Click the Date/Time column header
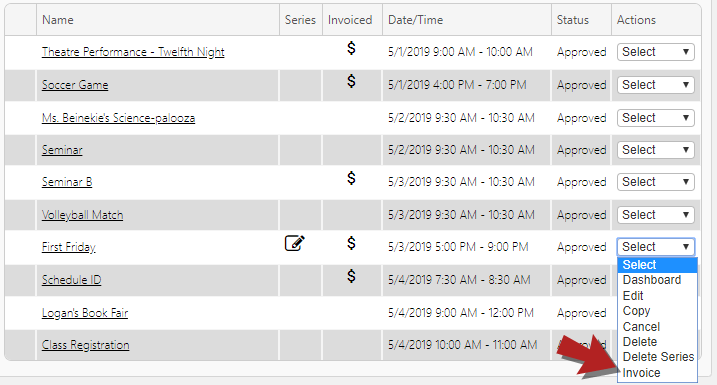This screenshot has height=385, width=717. coord(415,20)
